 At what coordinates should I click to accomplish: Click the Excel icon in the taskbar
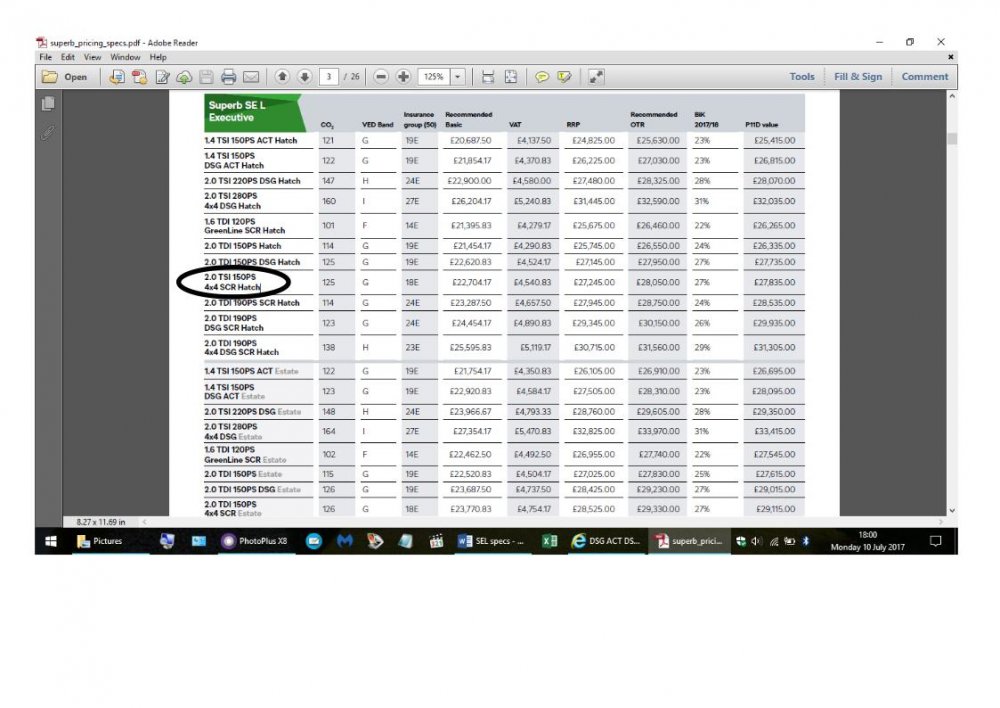[x=549, y=542]
